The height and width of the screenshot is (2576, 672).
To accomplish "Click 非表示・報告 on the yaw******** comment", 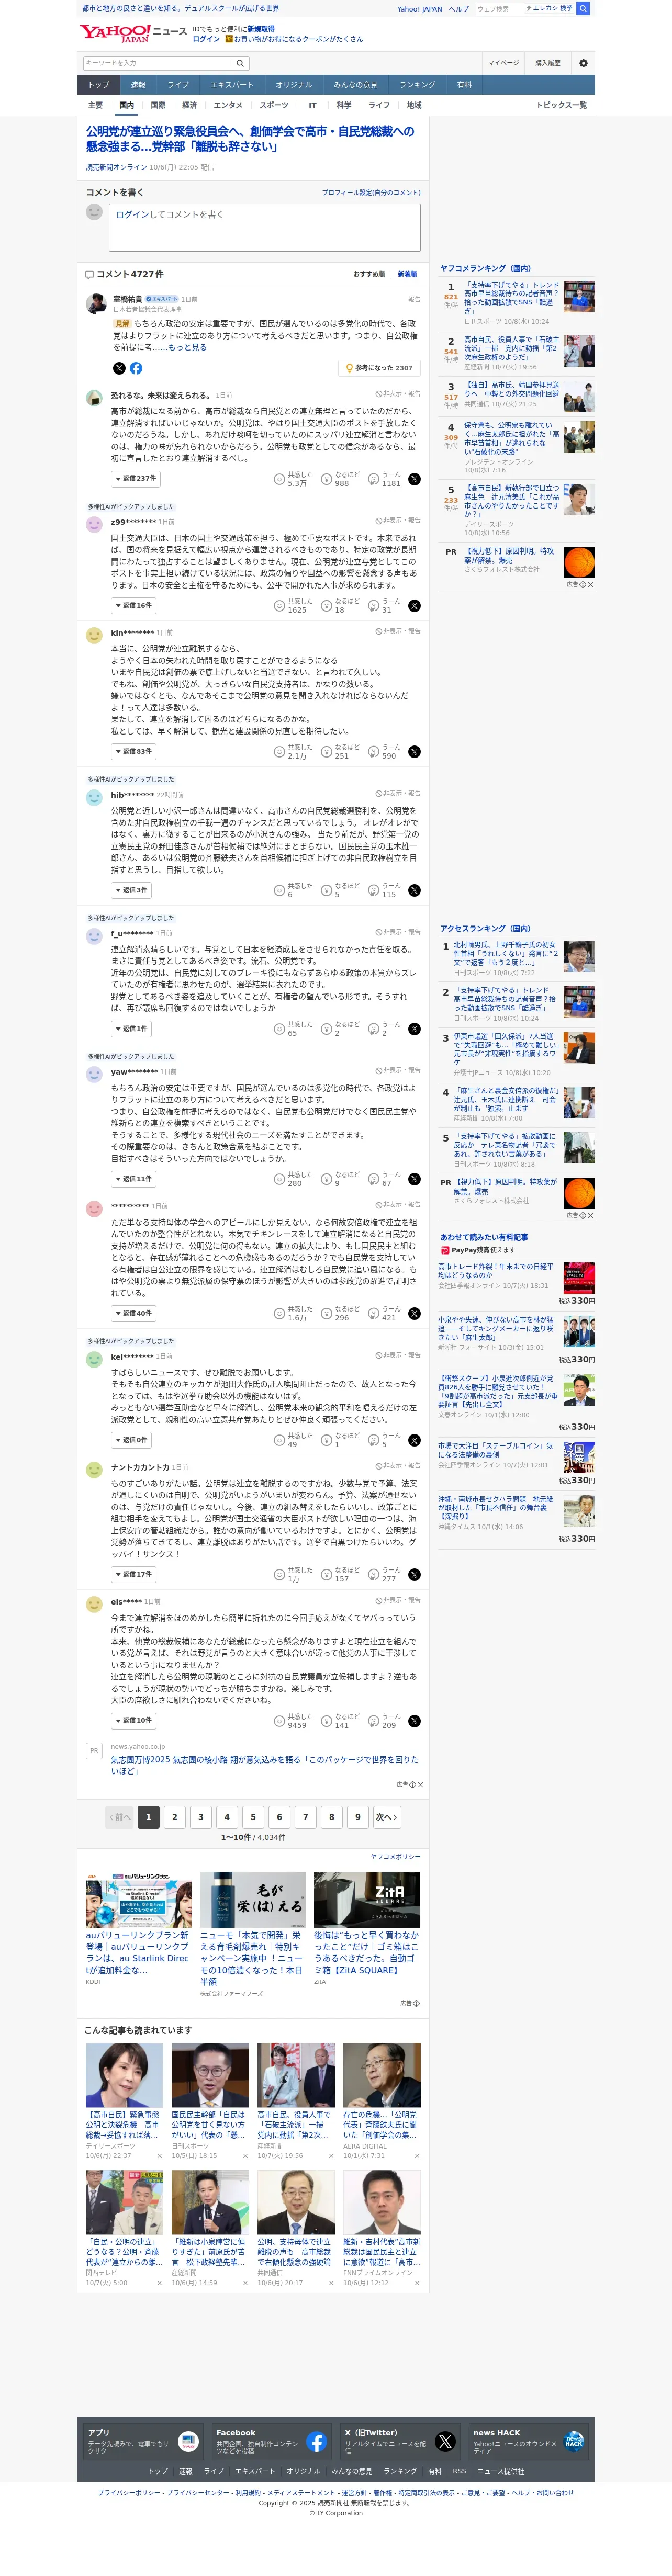I will click(x=398, y=1071).
